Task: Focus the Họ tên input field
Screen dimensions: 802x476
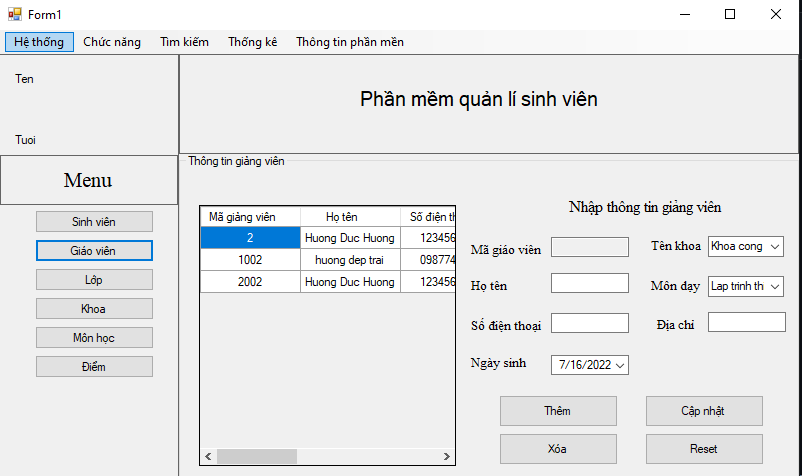Action: pos(590,283)
